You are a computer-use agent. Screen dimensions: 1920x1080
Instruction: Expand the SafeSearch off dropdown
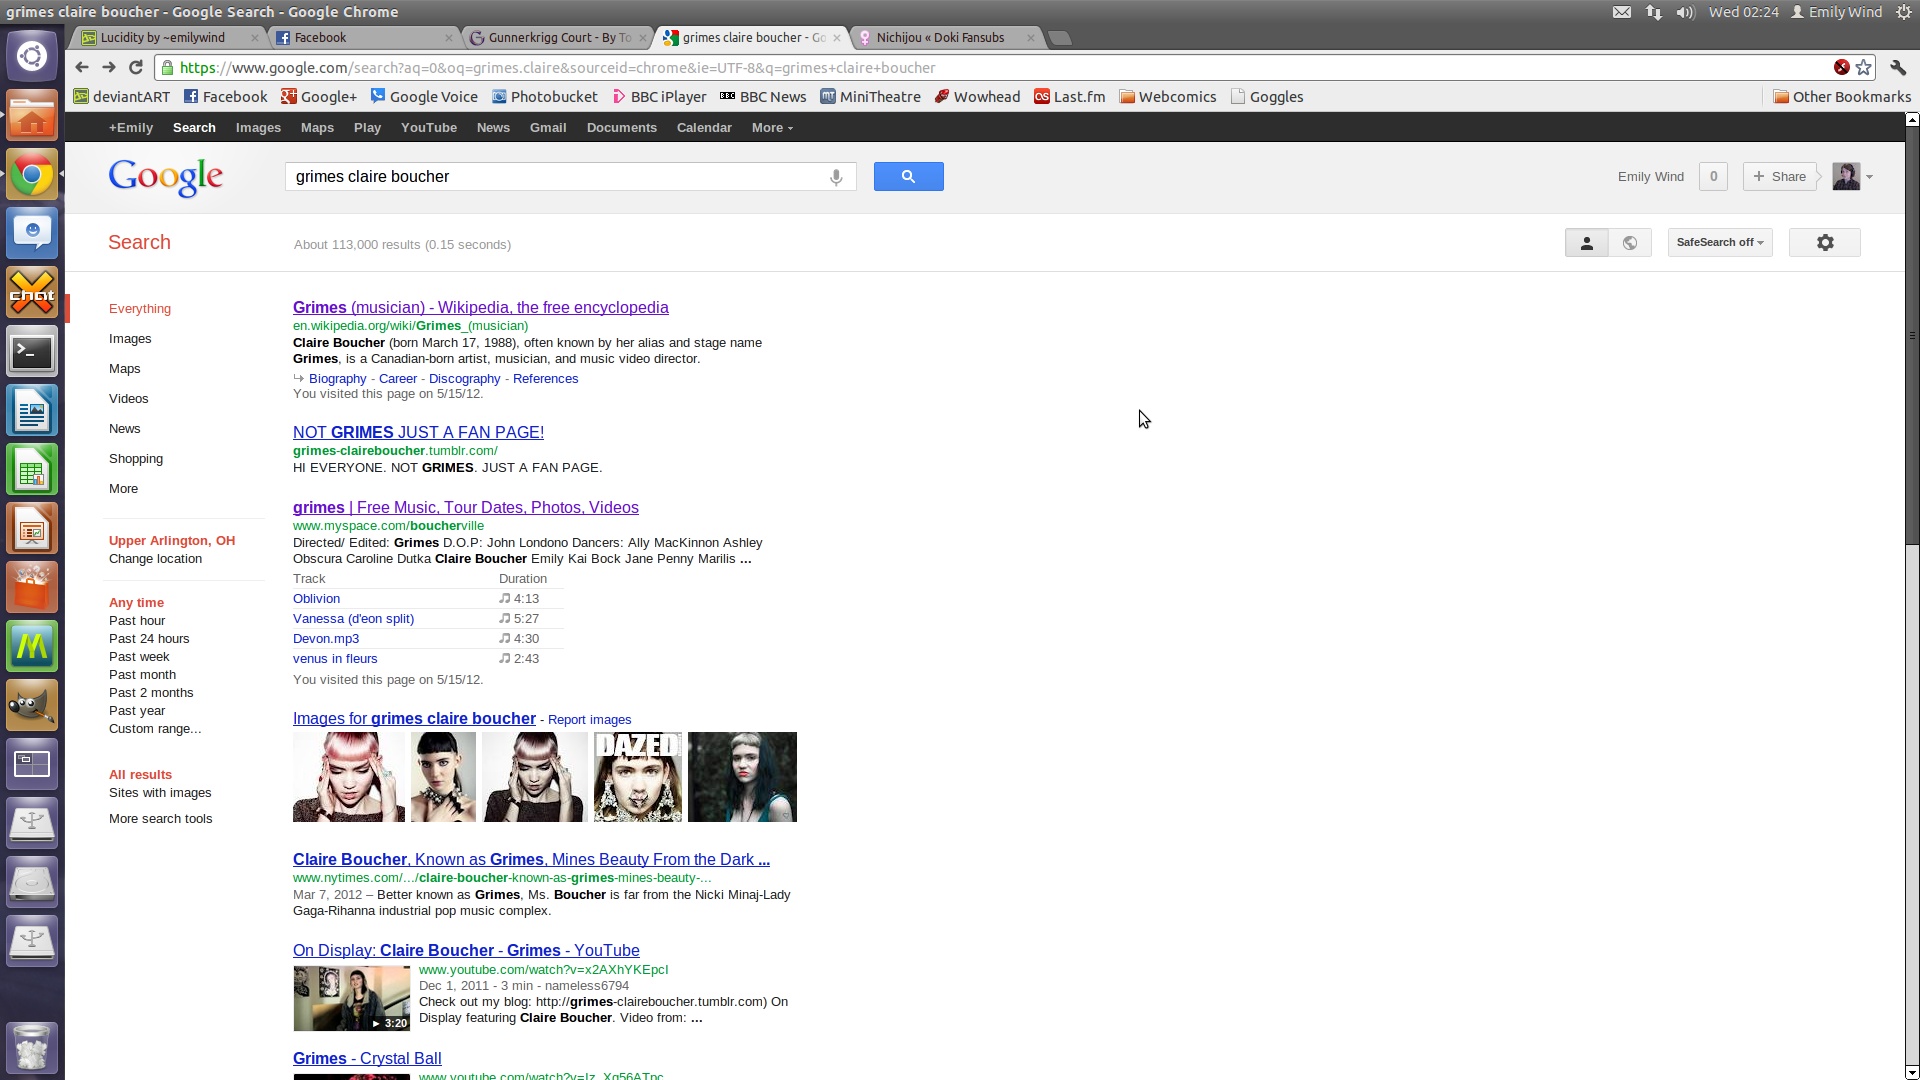click(x=1720, y=243)
